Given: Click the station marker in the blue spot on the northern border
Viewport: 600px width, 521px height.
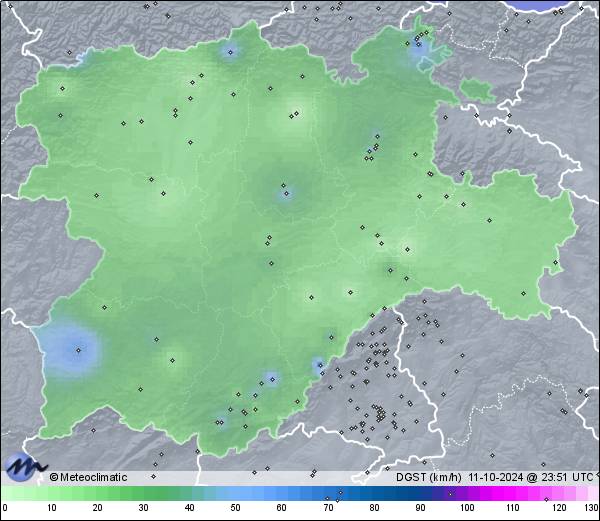Looking at the screenshot, I should [230, 52].
